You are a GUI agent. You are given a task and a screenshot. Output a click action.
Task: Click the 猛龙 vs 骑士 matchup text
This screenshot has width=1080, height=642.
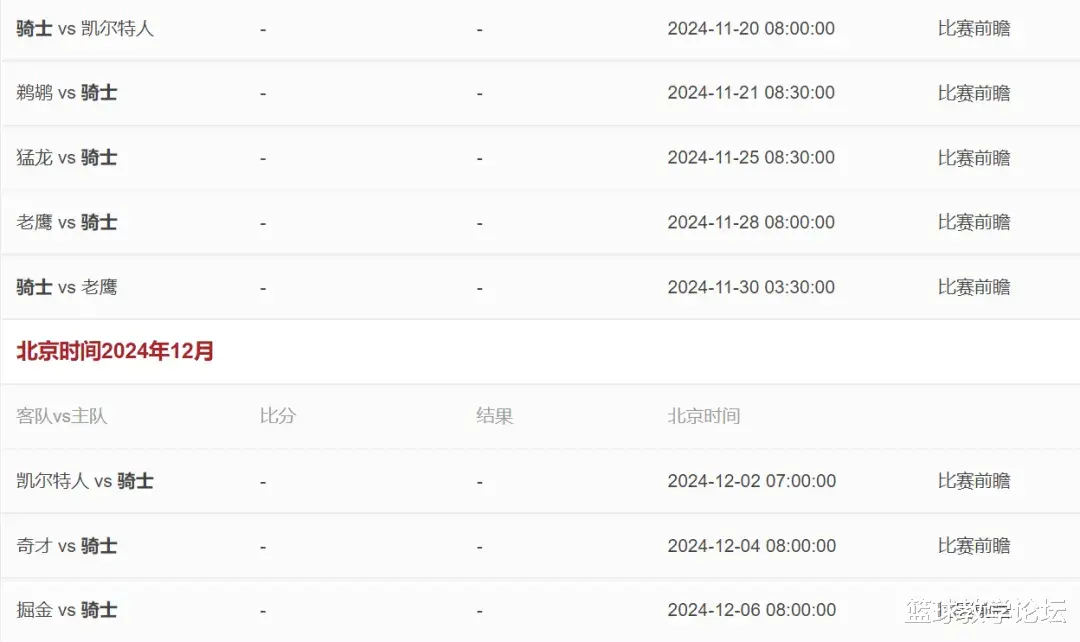coord(67,158)
